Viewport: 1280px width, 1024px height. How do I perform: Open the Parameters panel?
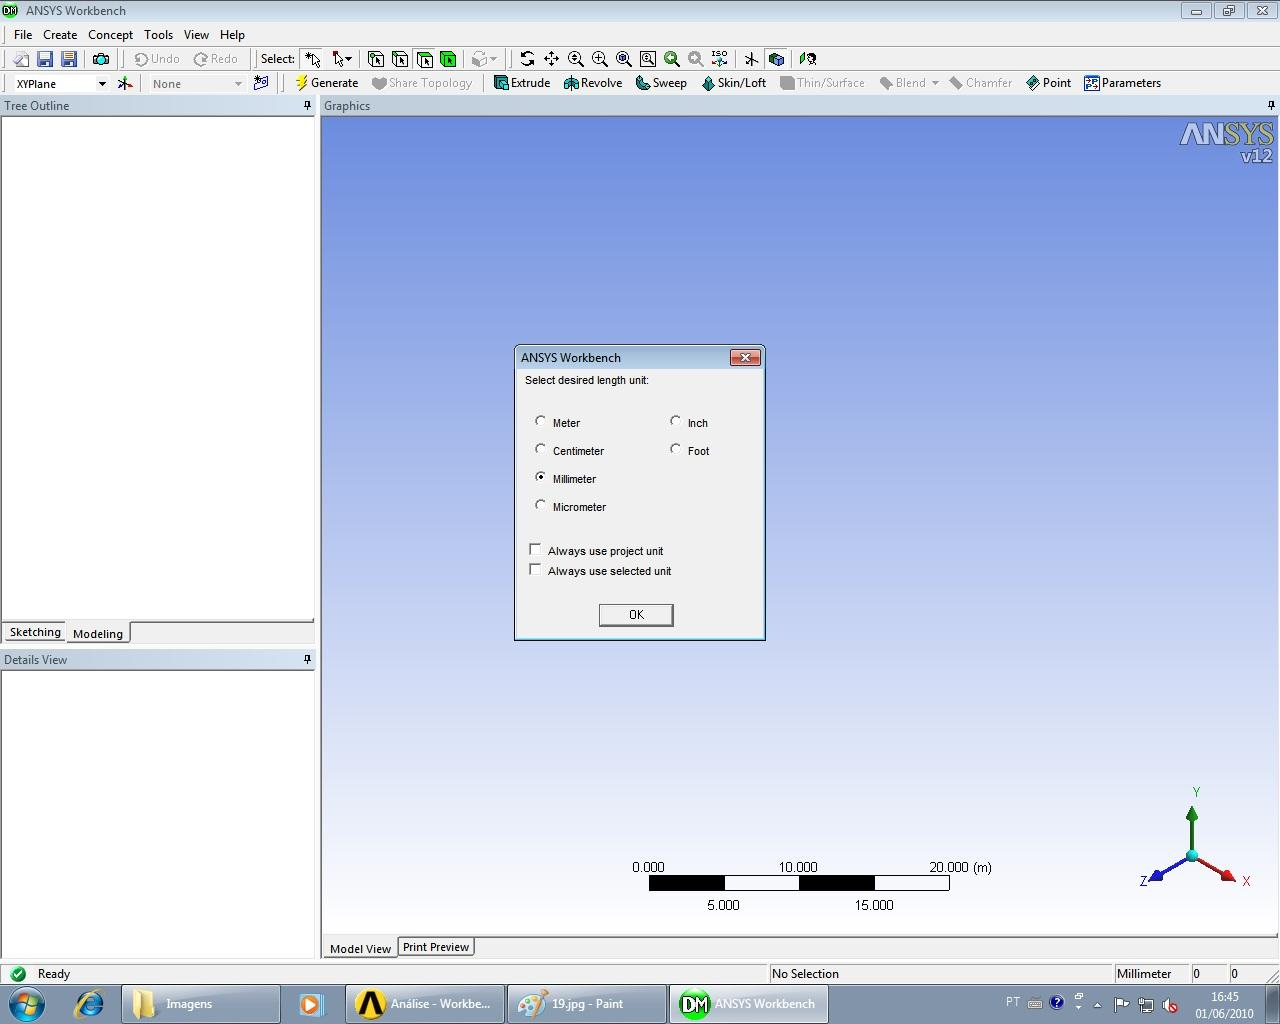click(1122, 83)
